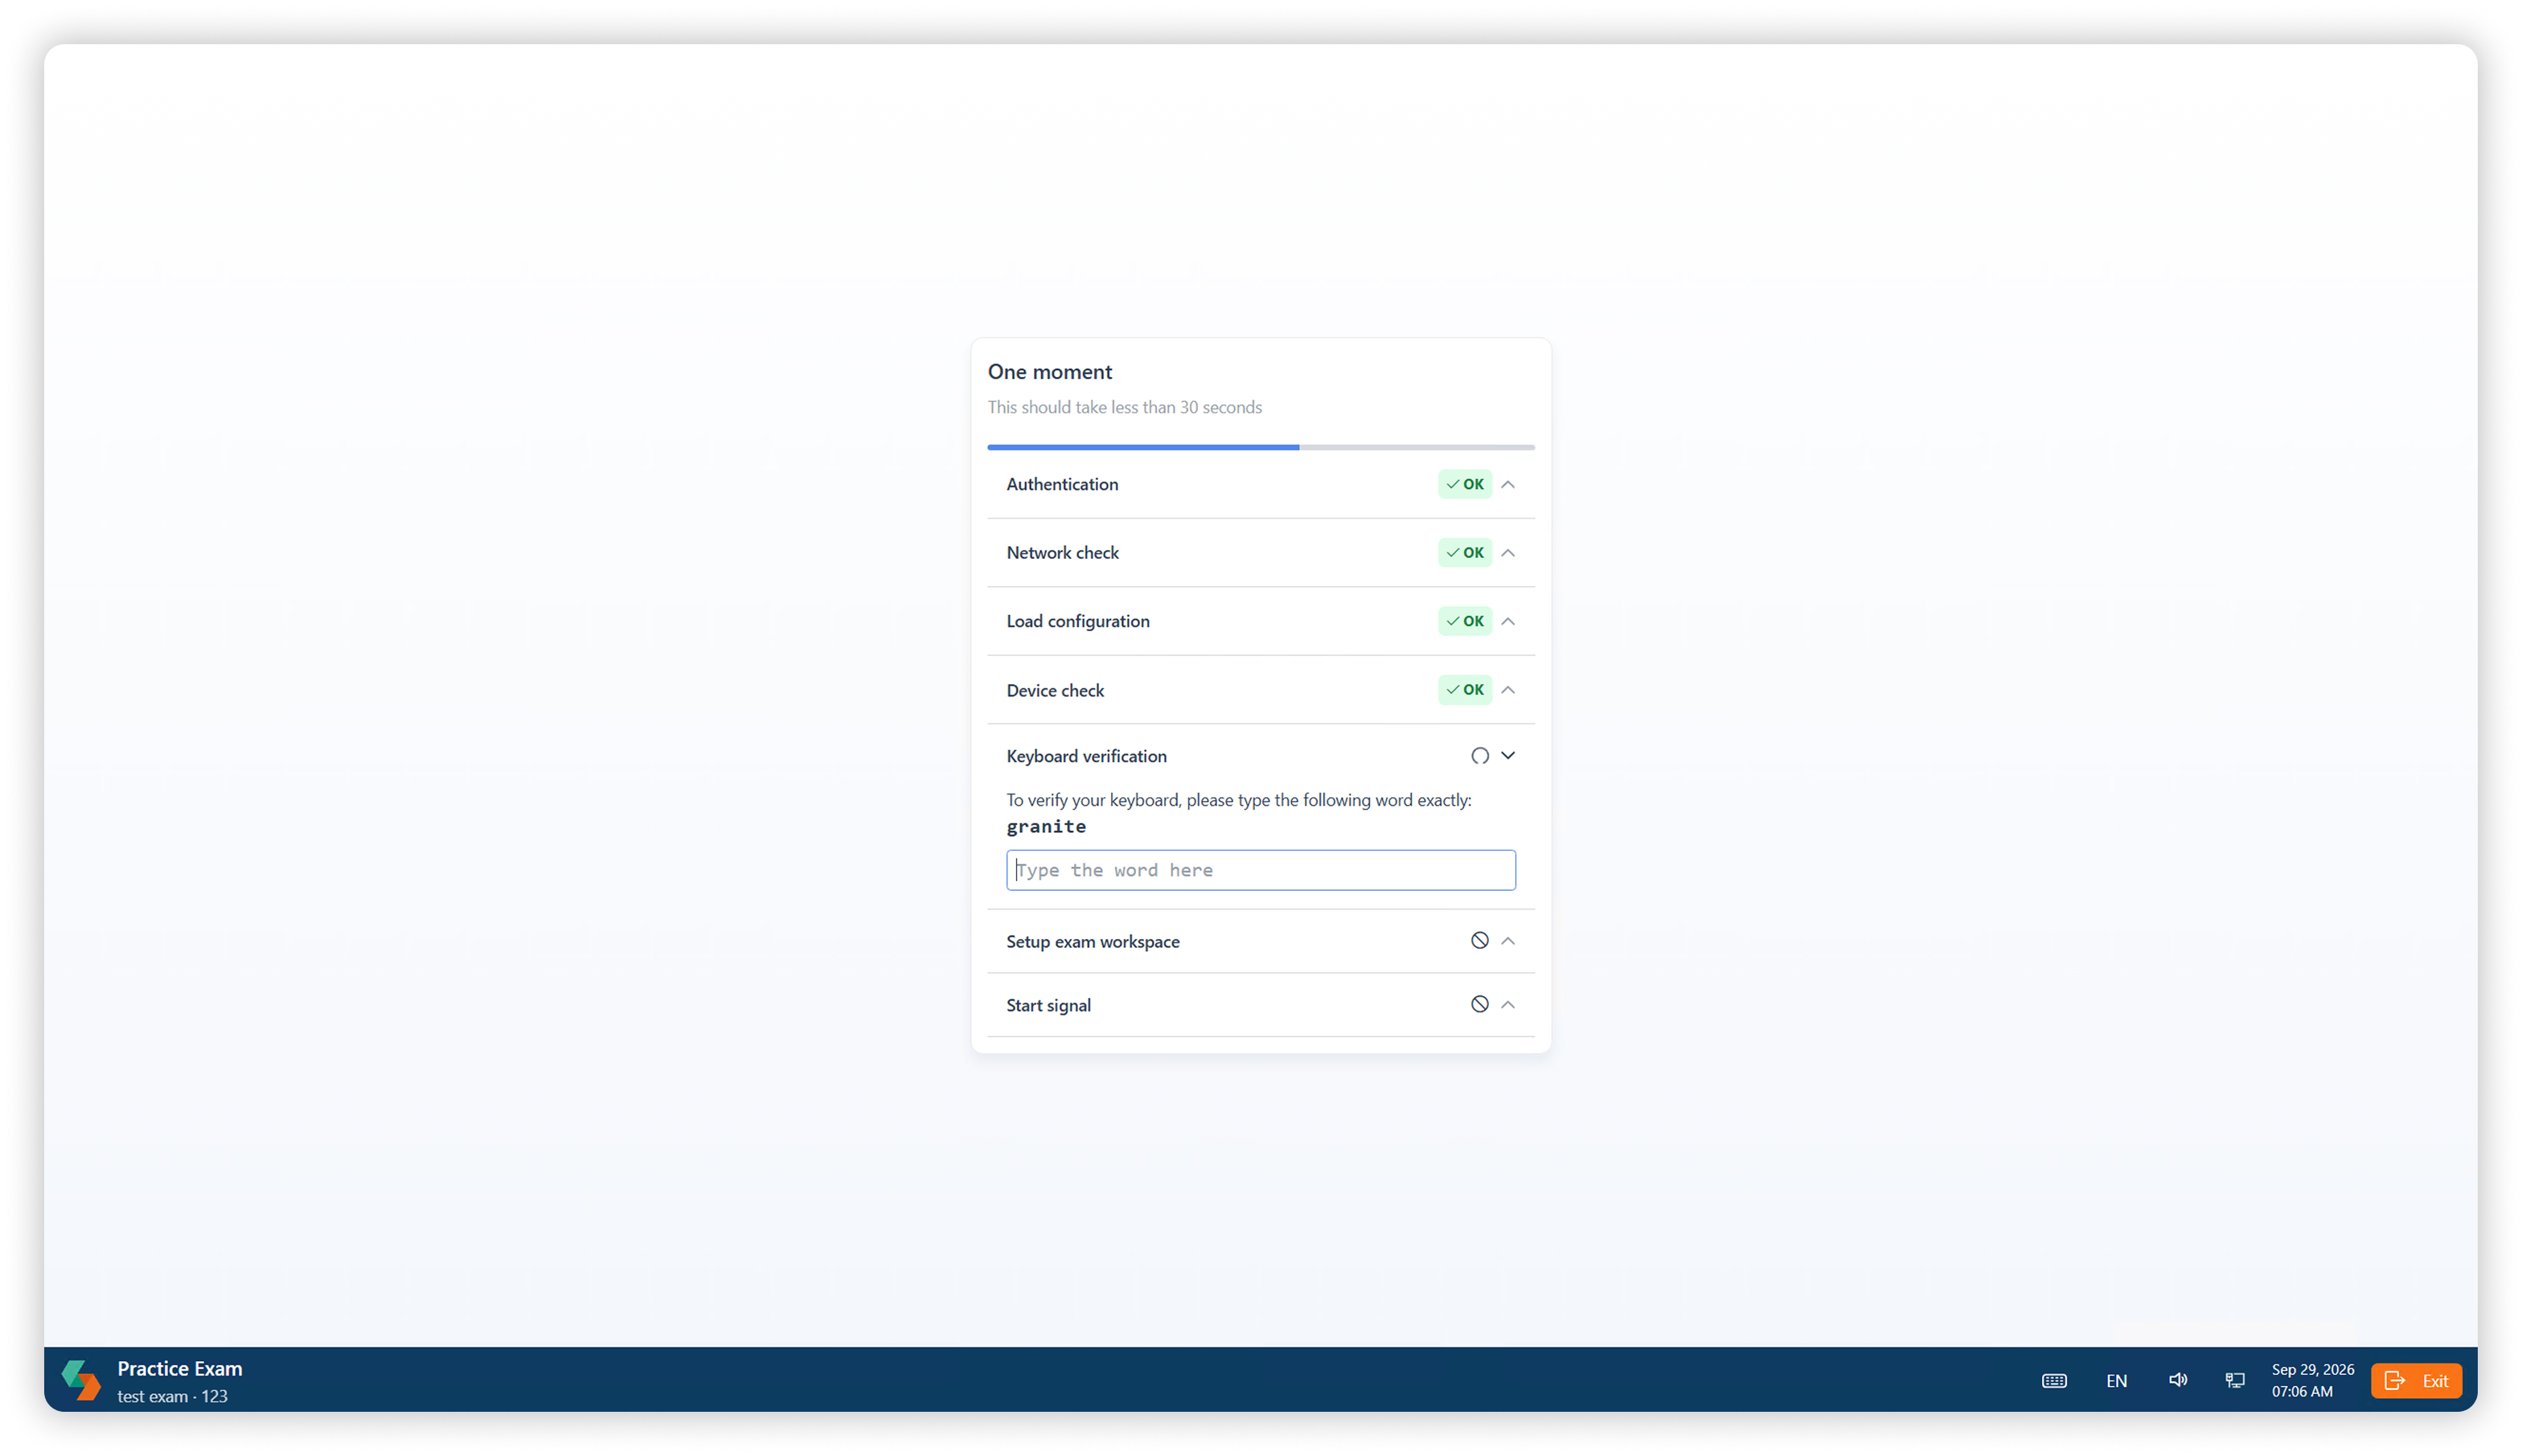The height and width of the screenshot is (1456, 2522).
Task: Click the date and time display
Action: 2311,1380
